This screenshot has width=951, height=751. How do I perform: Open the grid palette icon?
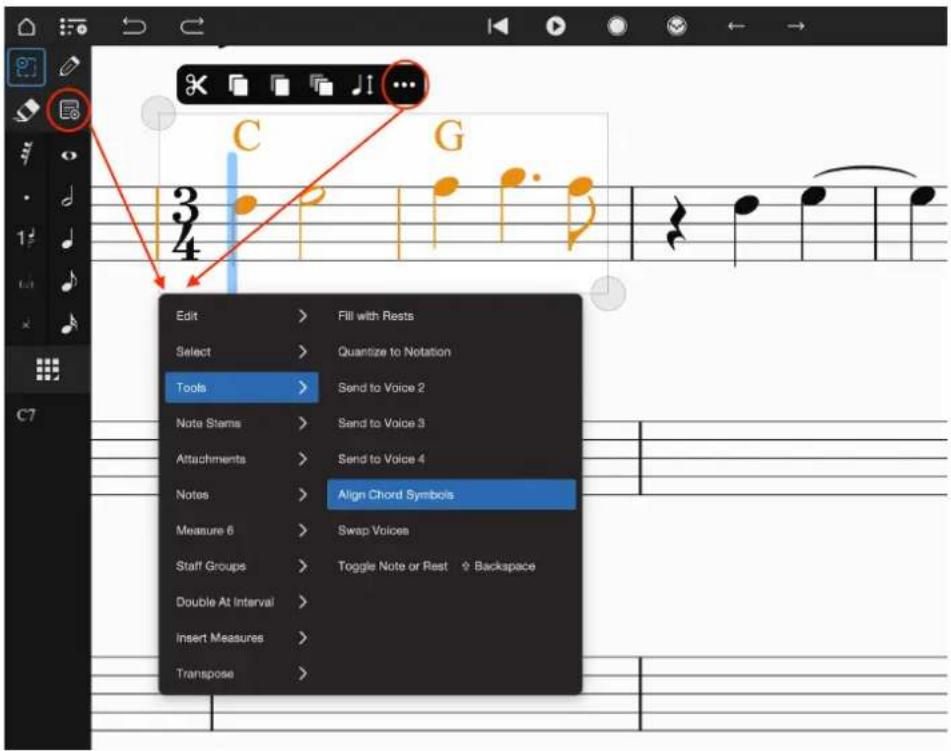(47, 369)
